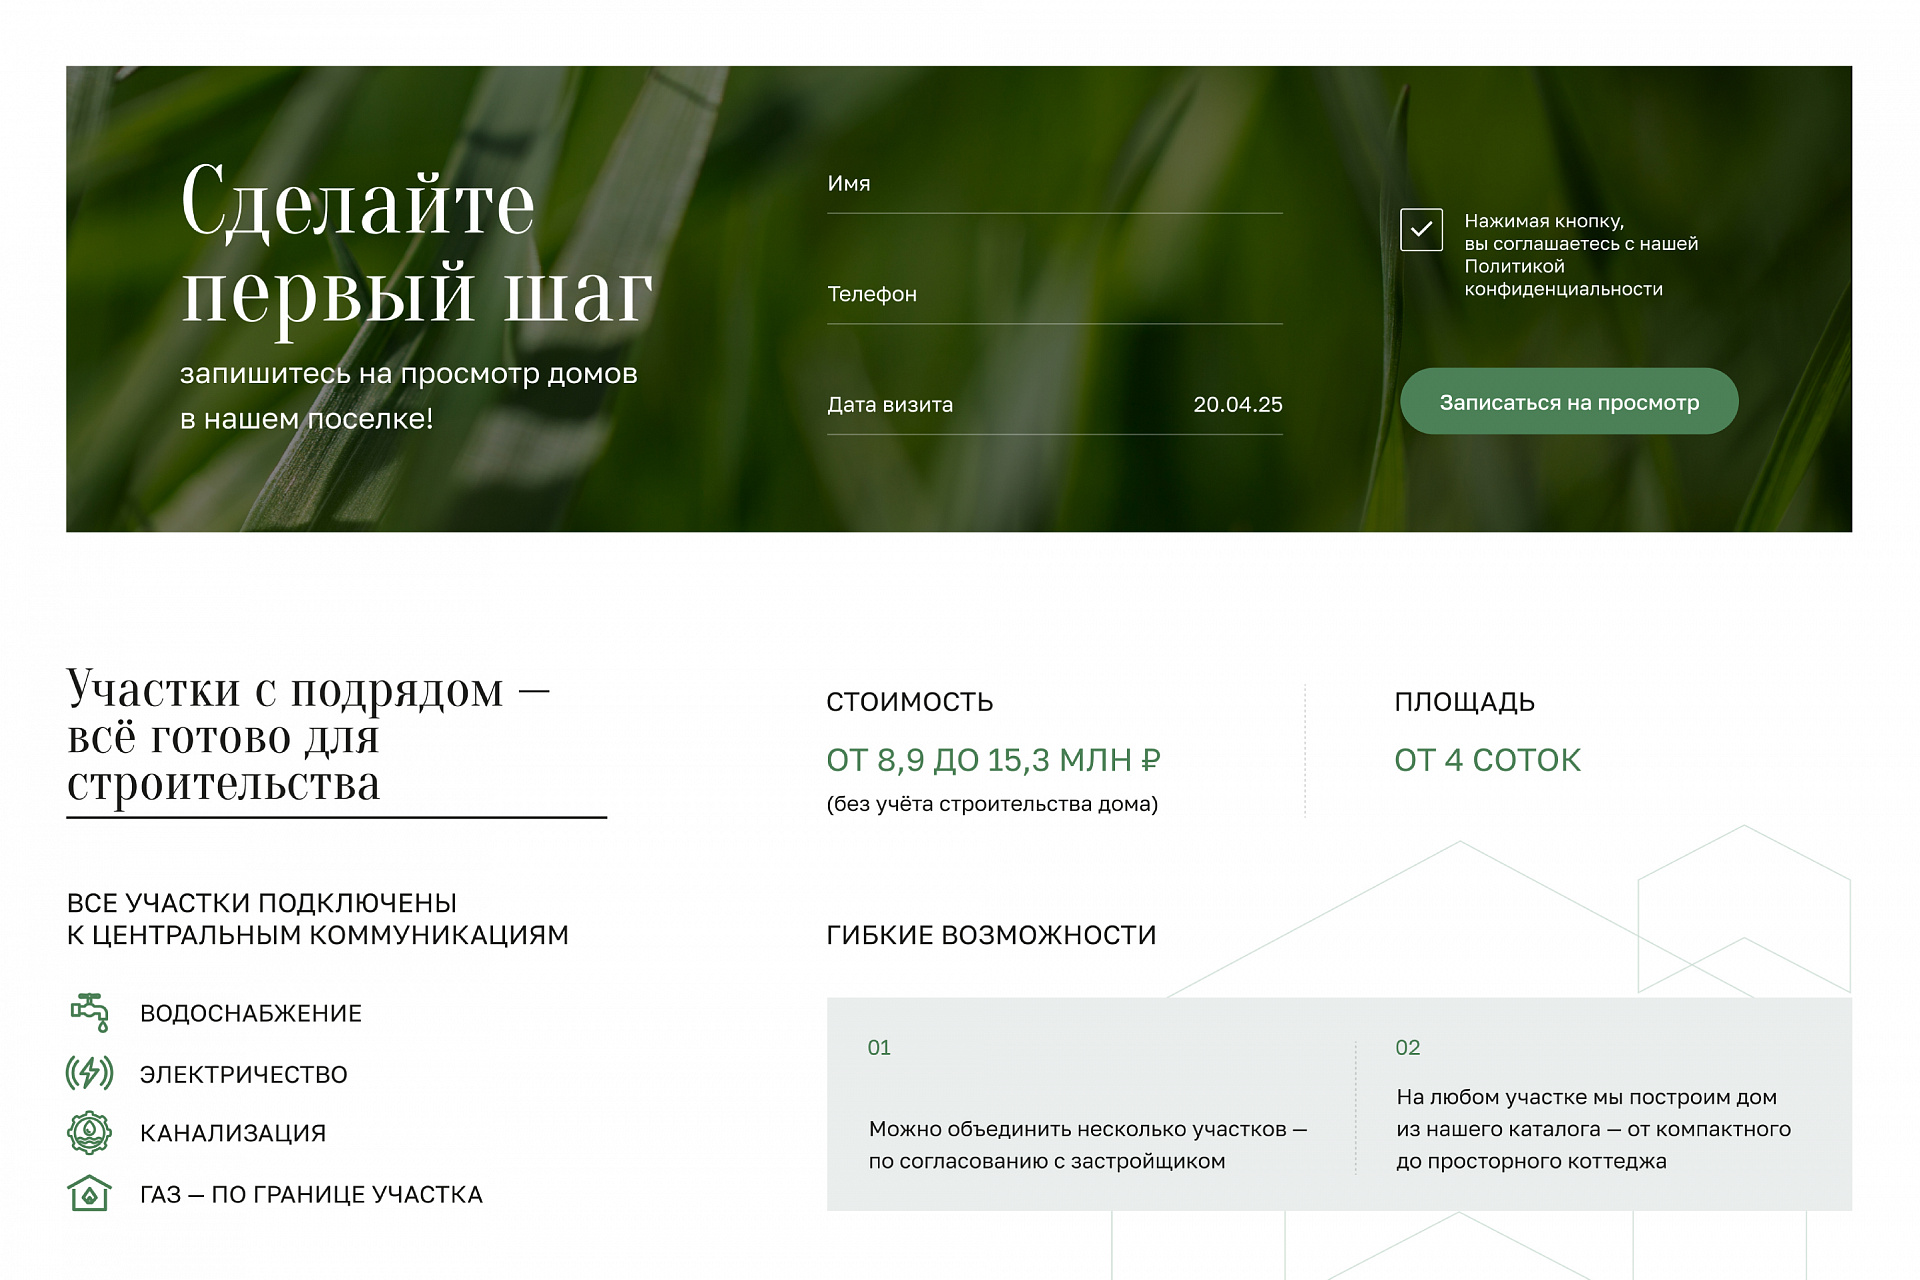Click the 'Политикой конфиденциальности' agreement text
Screen dimensions: 1920x1280
point(1563,278)
